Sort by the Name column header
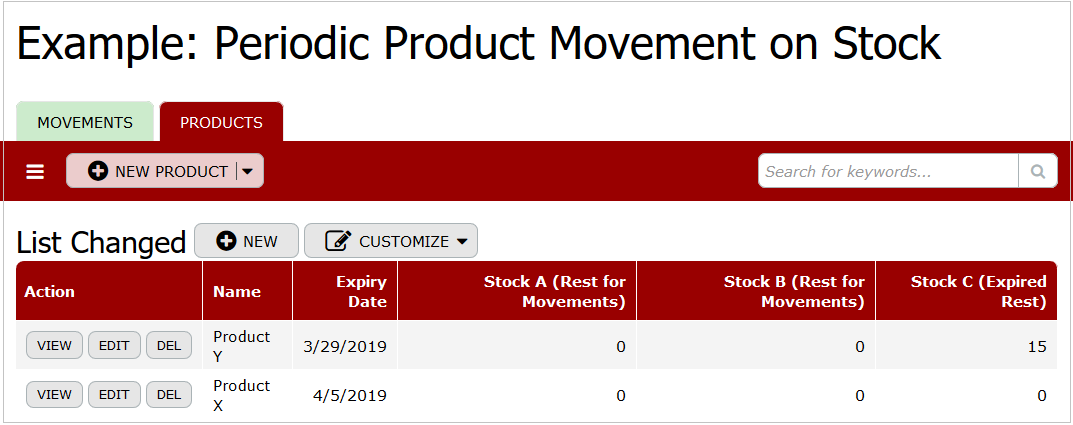This screenshot has height=425, width=1073. (237, 292)
